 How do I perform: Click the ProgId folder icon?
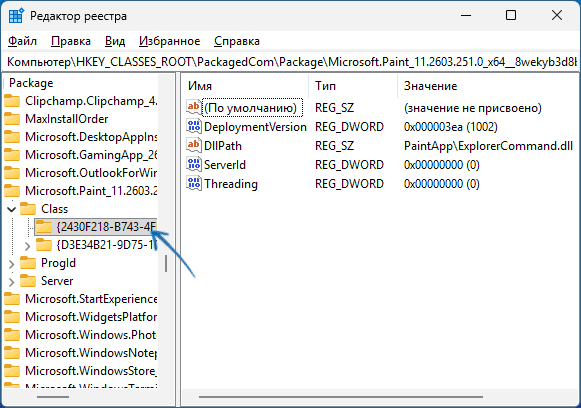pos(28,263)
